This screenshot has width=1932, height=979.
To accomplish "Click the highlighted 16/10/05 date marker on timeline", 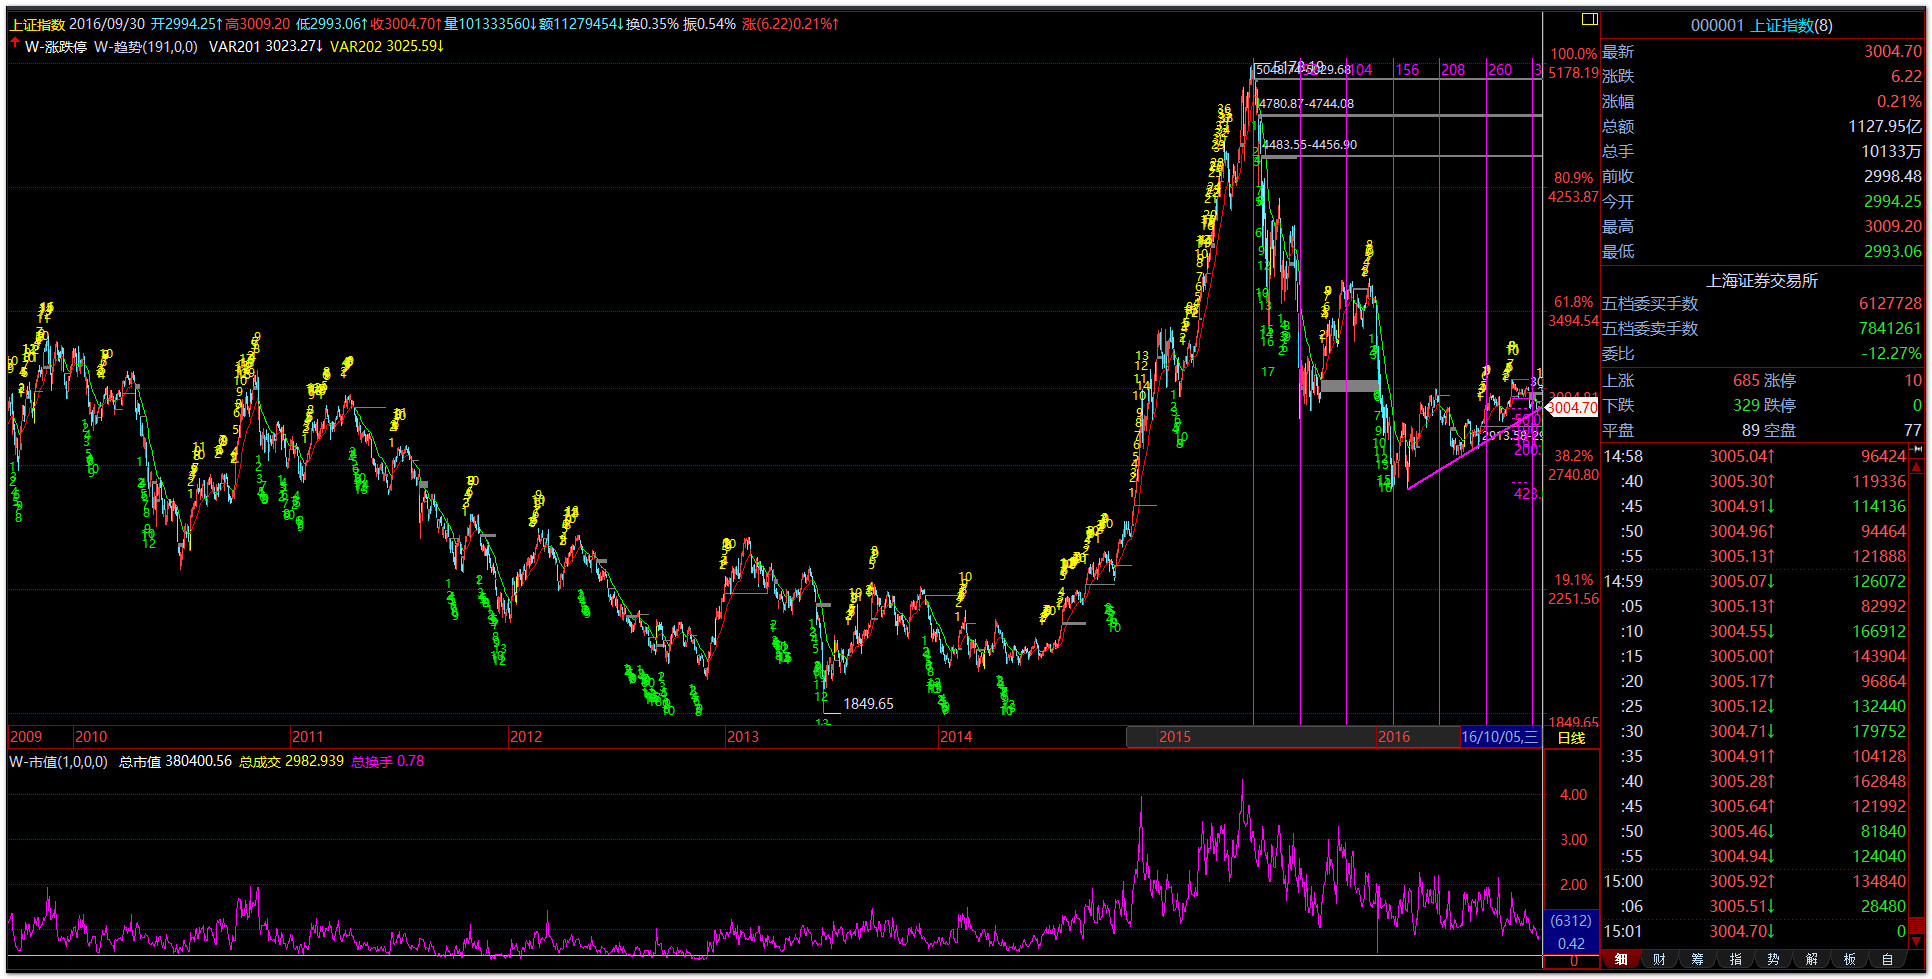I will [x=1499, y=737].
